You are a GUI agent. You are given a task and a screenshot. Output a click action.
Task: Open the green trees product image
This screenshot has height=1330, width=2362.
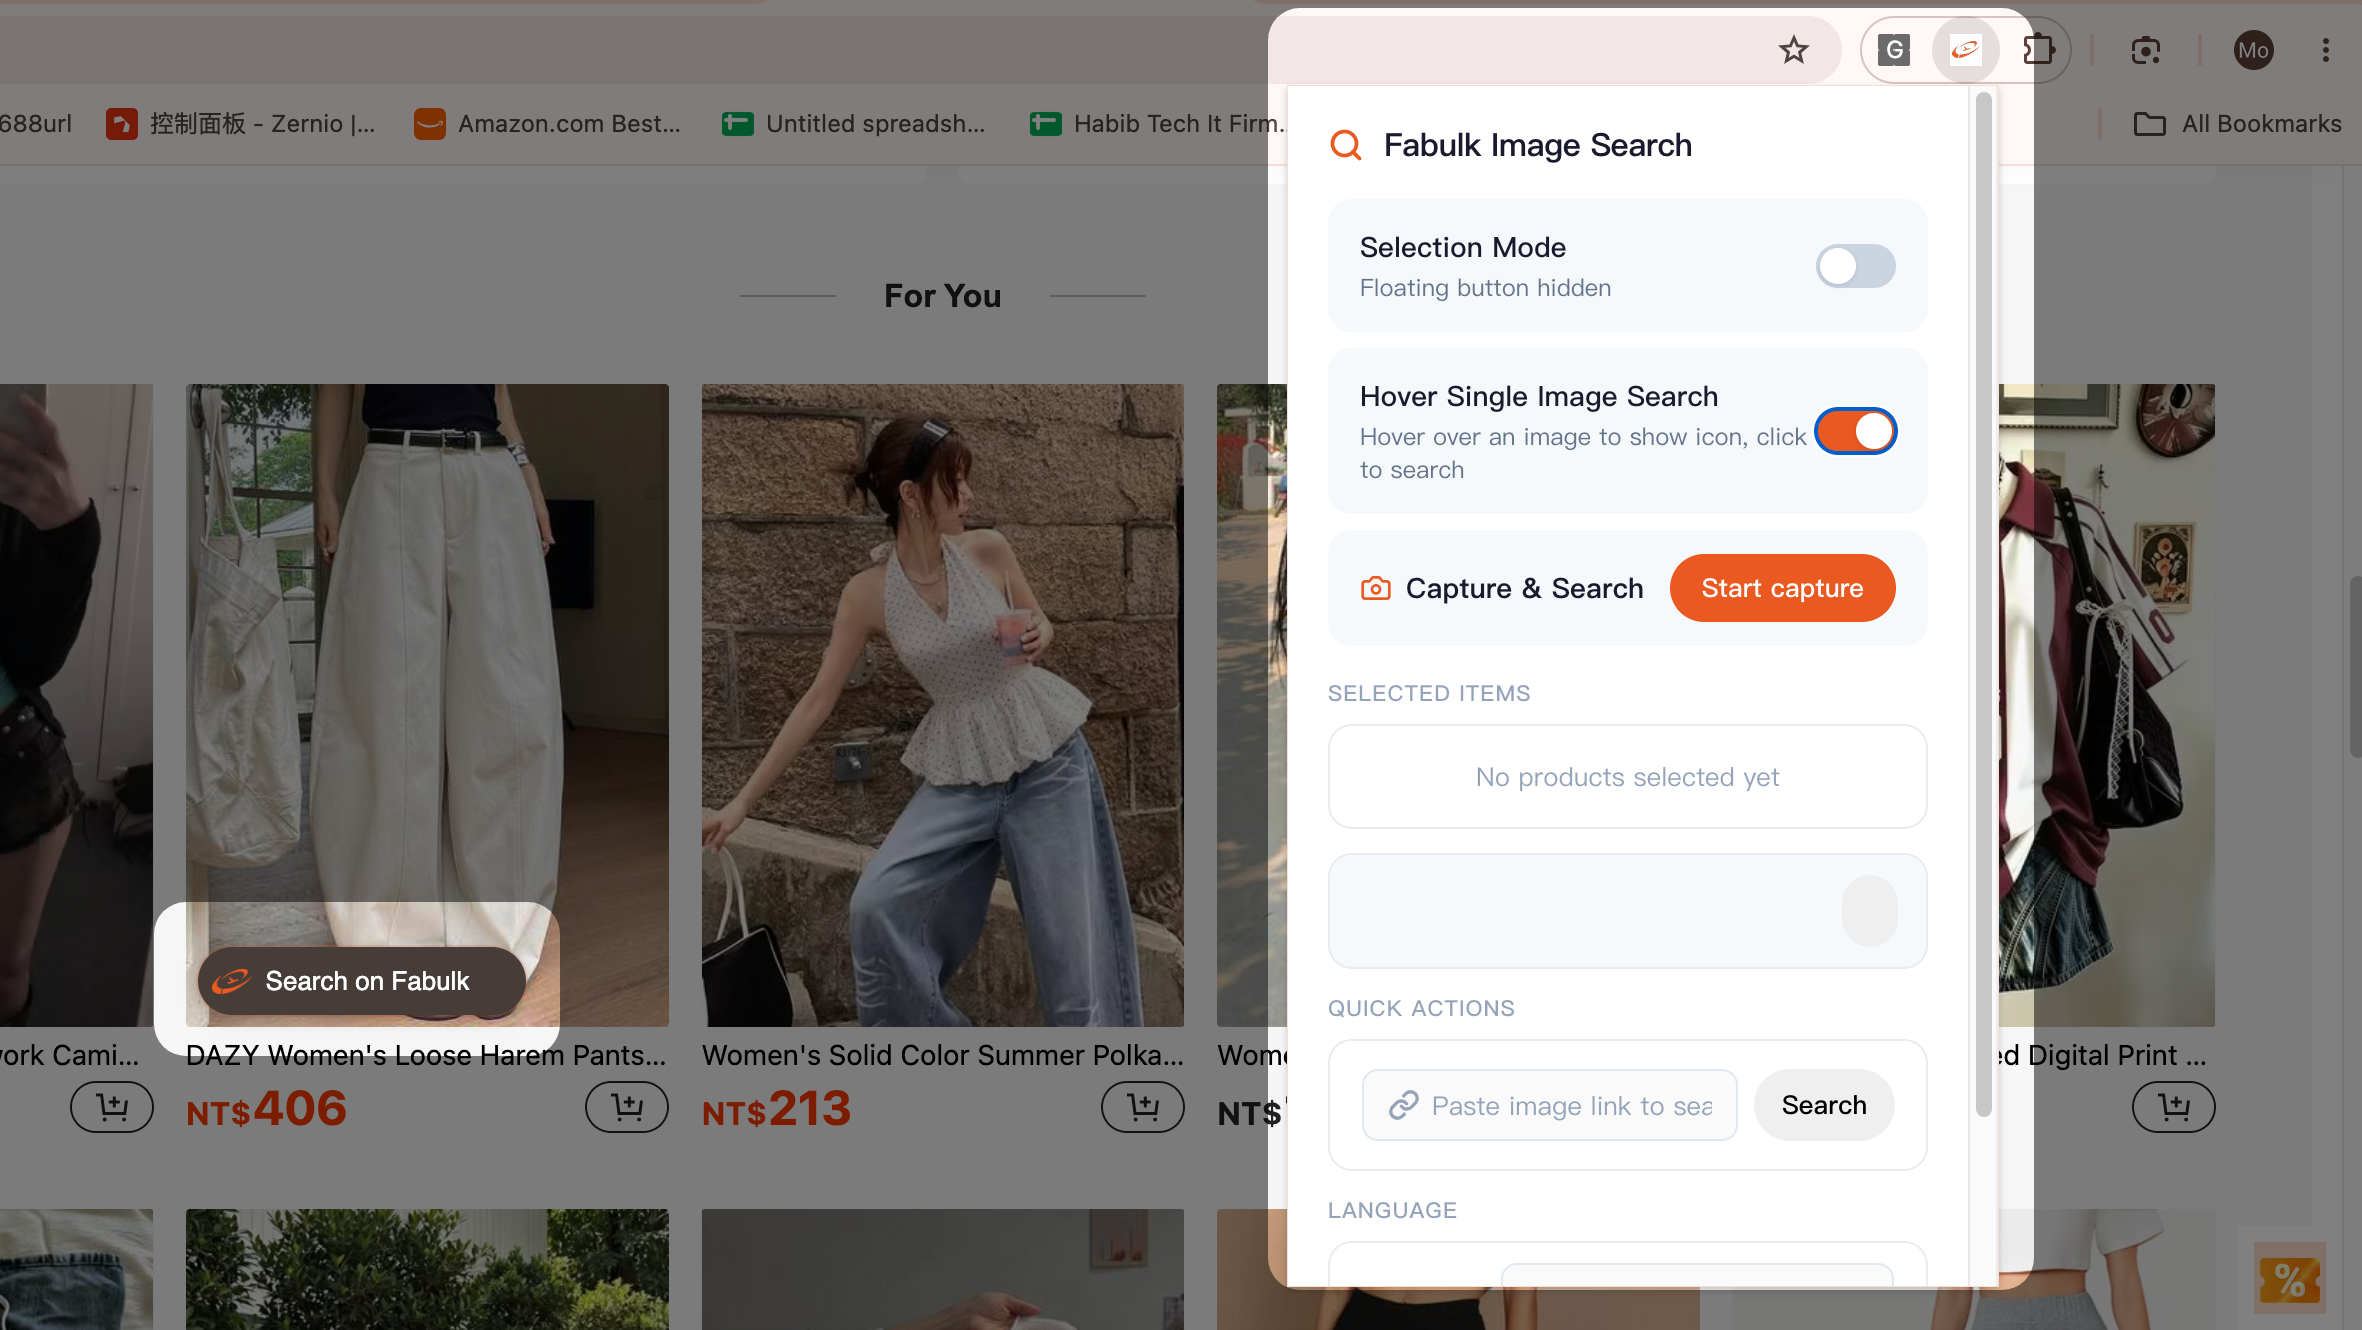(x=427, y=1269)
